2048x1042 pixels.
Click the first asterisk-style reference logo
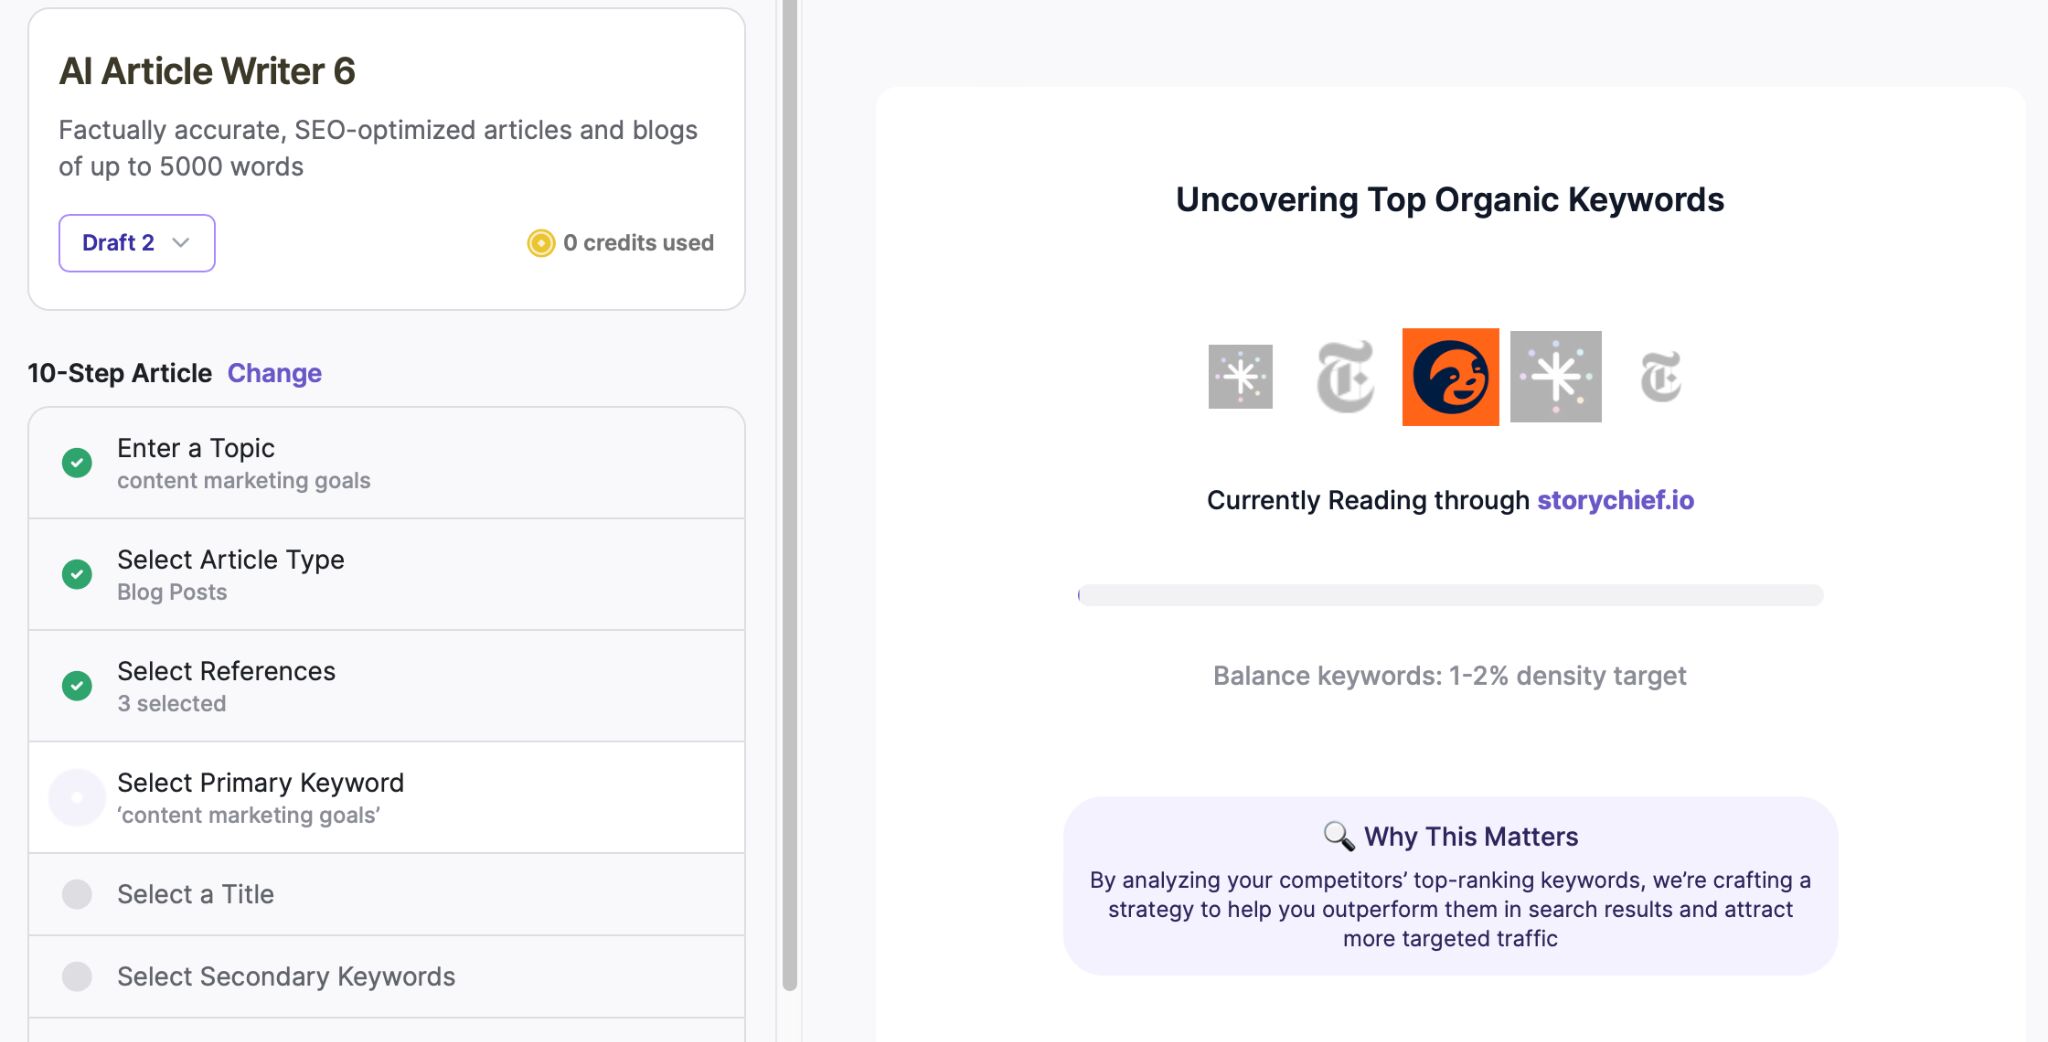[1240, 377]
